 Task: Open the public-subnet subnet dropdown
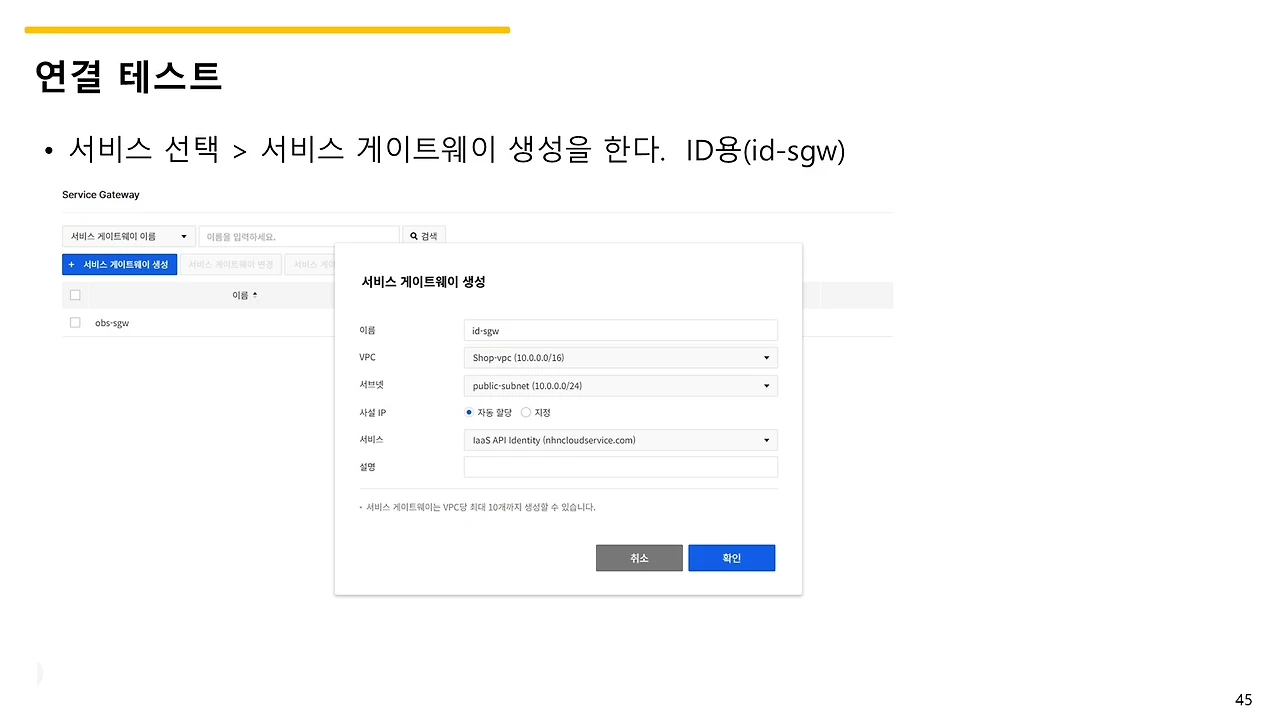click(620, 385)
